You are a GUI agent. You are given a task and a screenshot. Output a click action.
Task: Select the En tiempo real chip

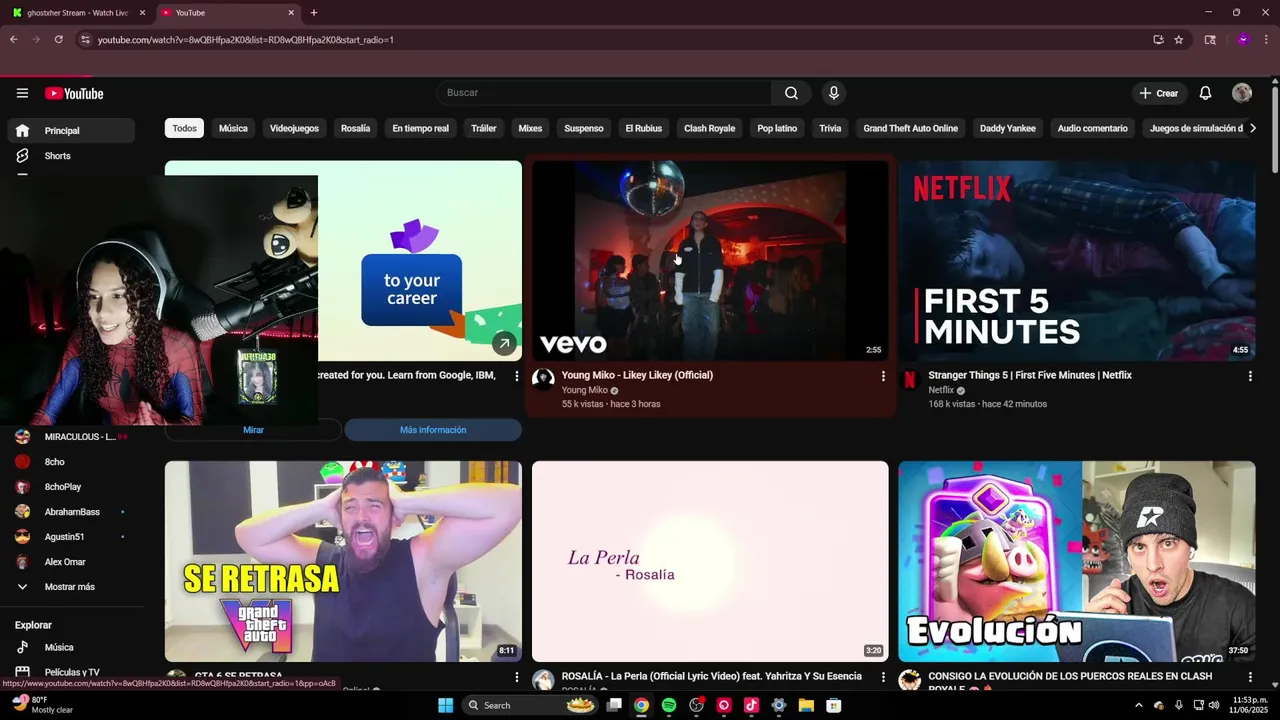point(420,128)
